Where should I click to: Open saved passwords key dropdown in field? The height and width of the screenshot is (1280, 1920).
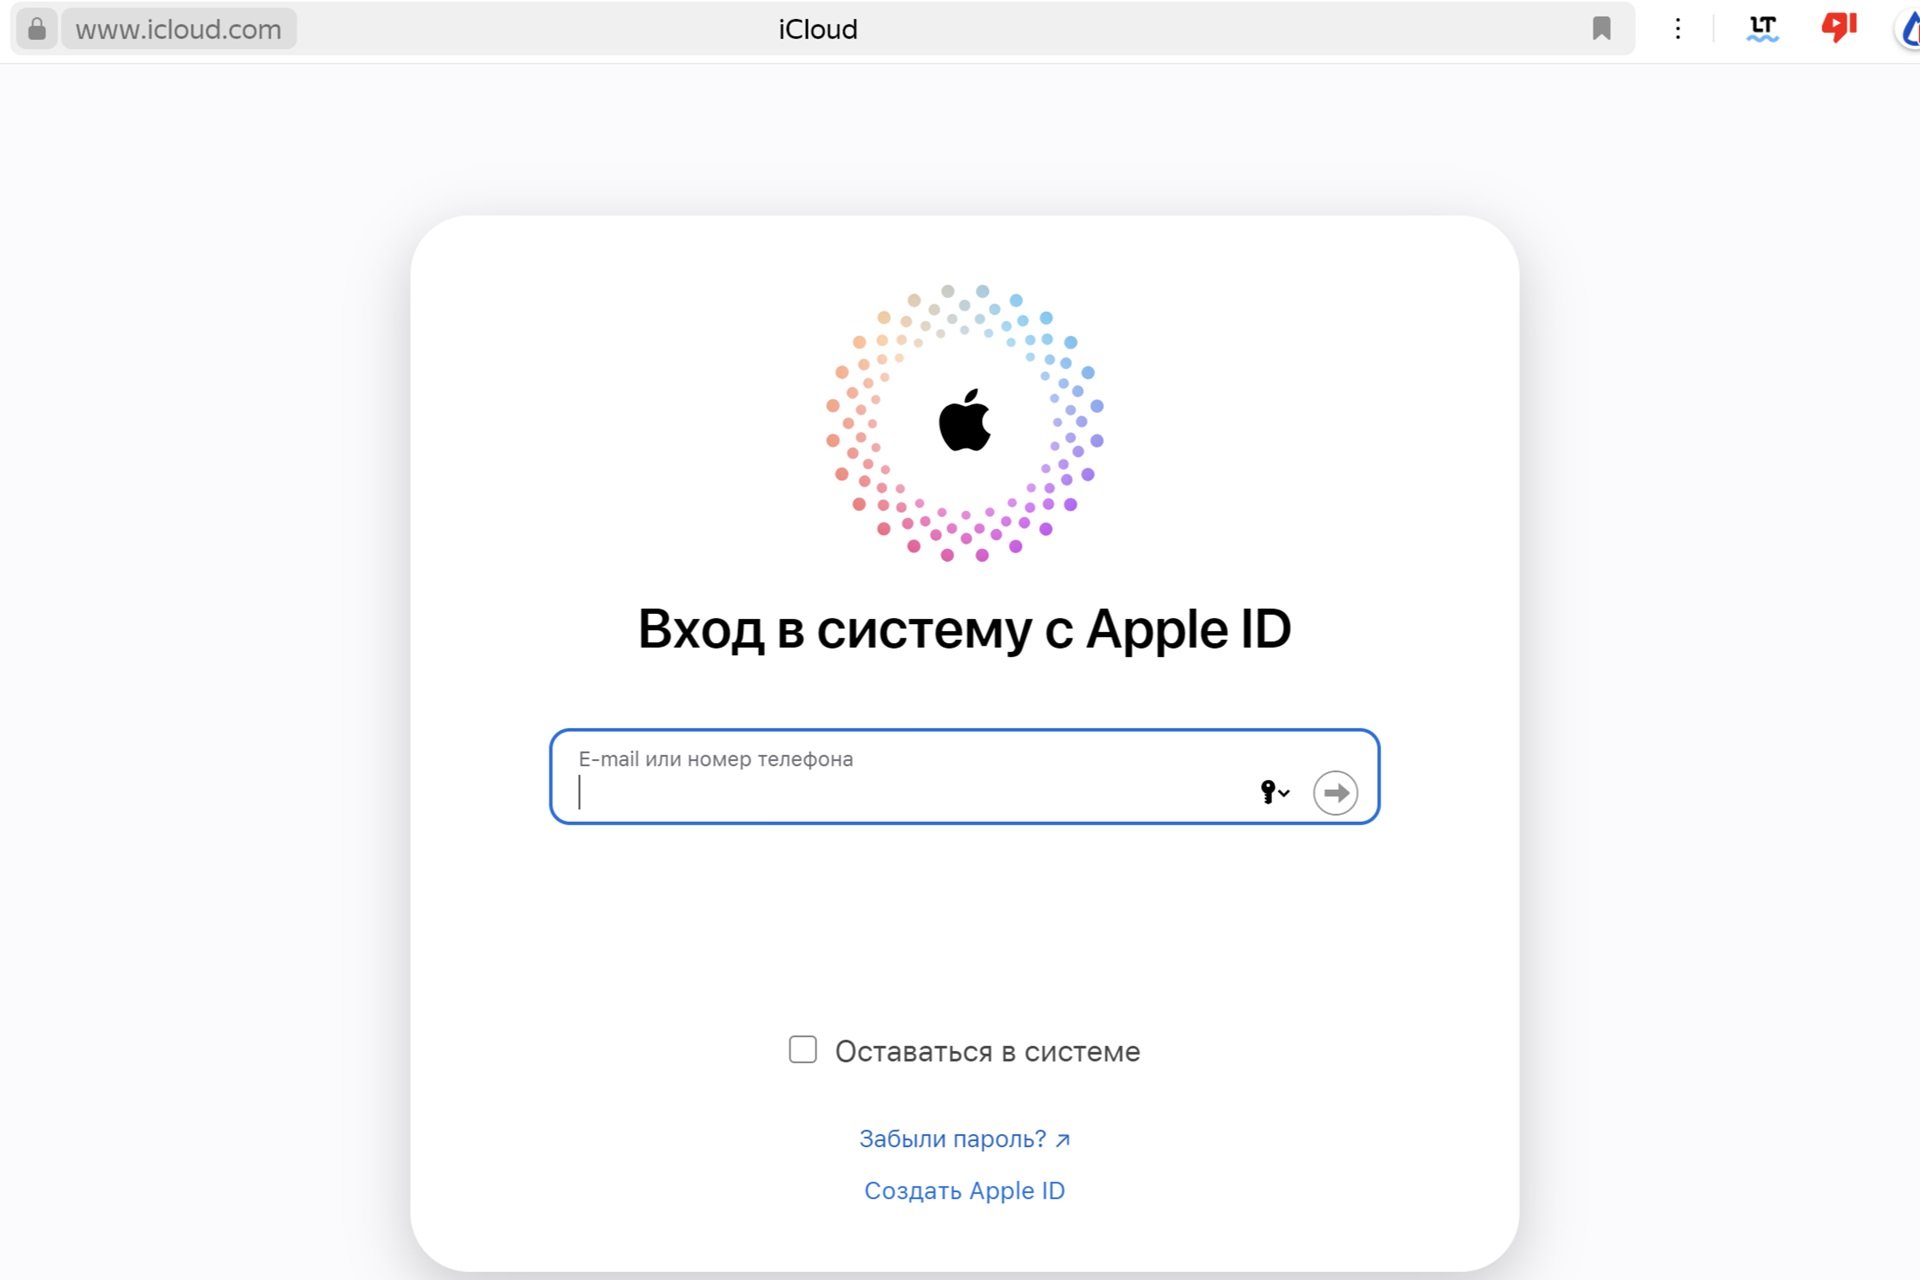[1274, 792]
